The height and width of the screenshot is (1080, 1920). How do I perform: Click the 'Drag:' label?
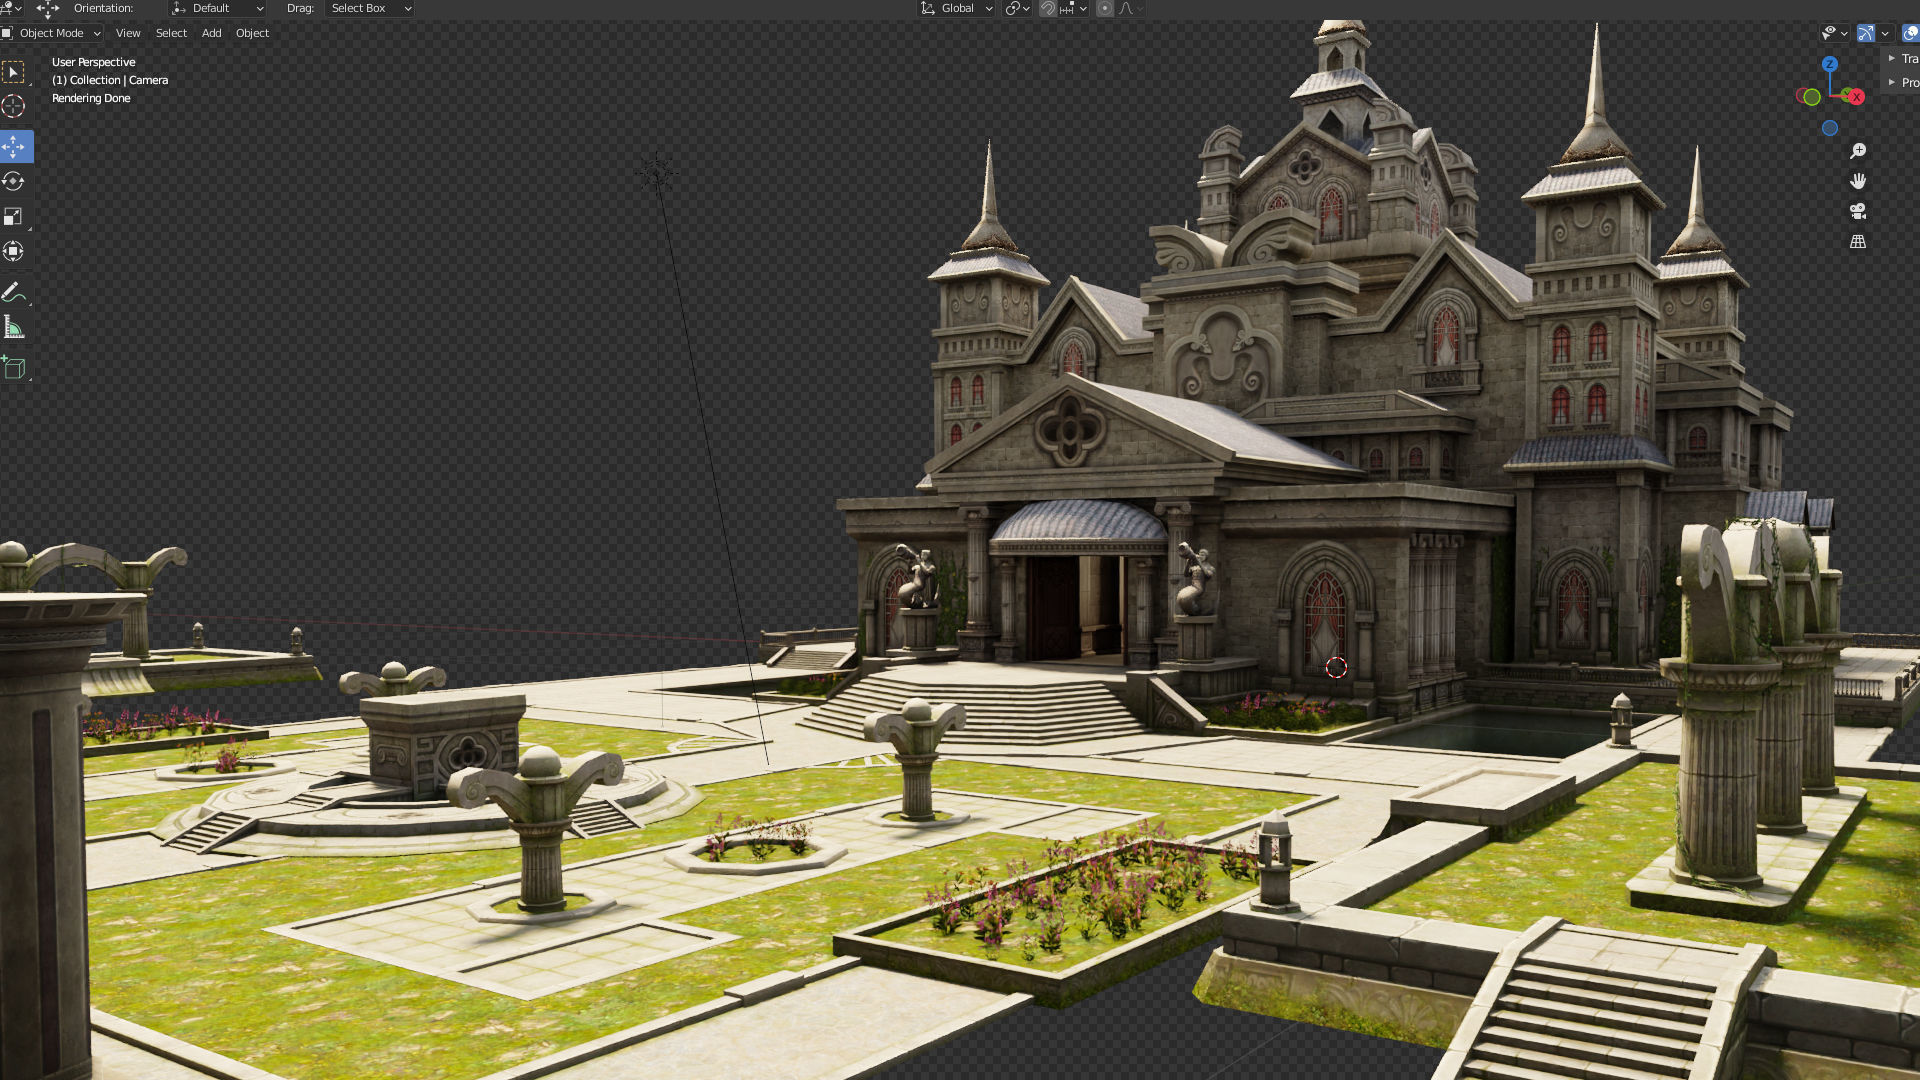(x=300, y=8)
